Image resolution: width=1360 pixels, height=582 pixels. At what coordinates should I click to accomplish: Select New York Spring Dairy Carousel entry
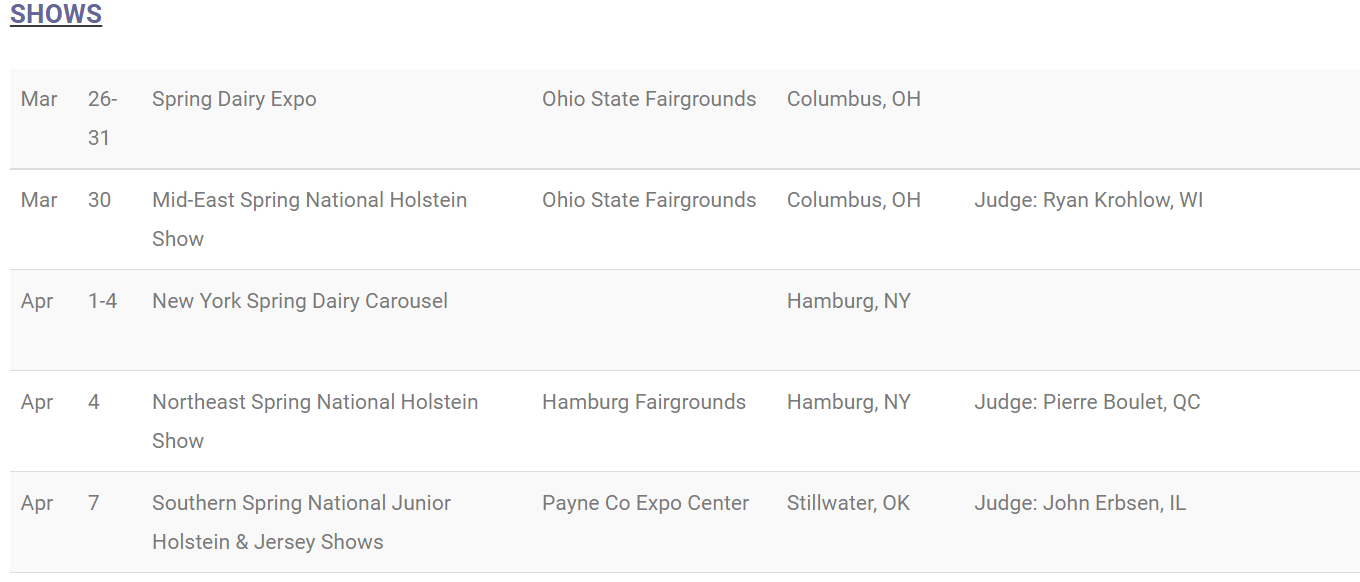300,301
